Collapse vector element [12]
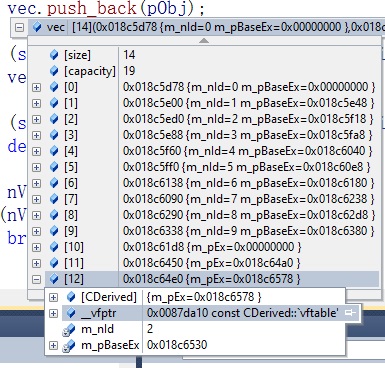 click(x=36, y=279)
